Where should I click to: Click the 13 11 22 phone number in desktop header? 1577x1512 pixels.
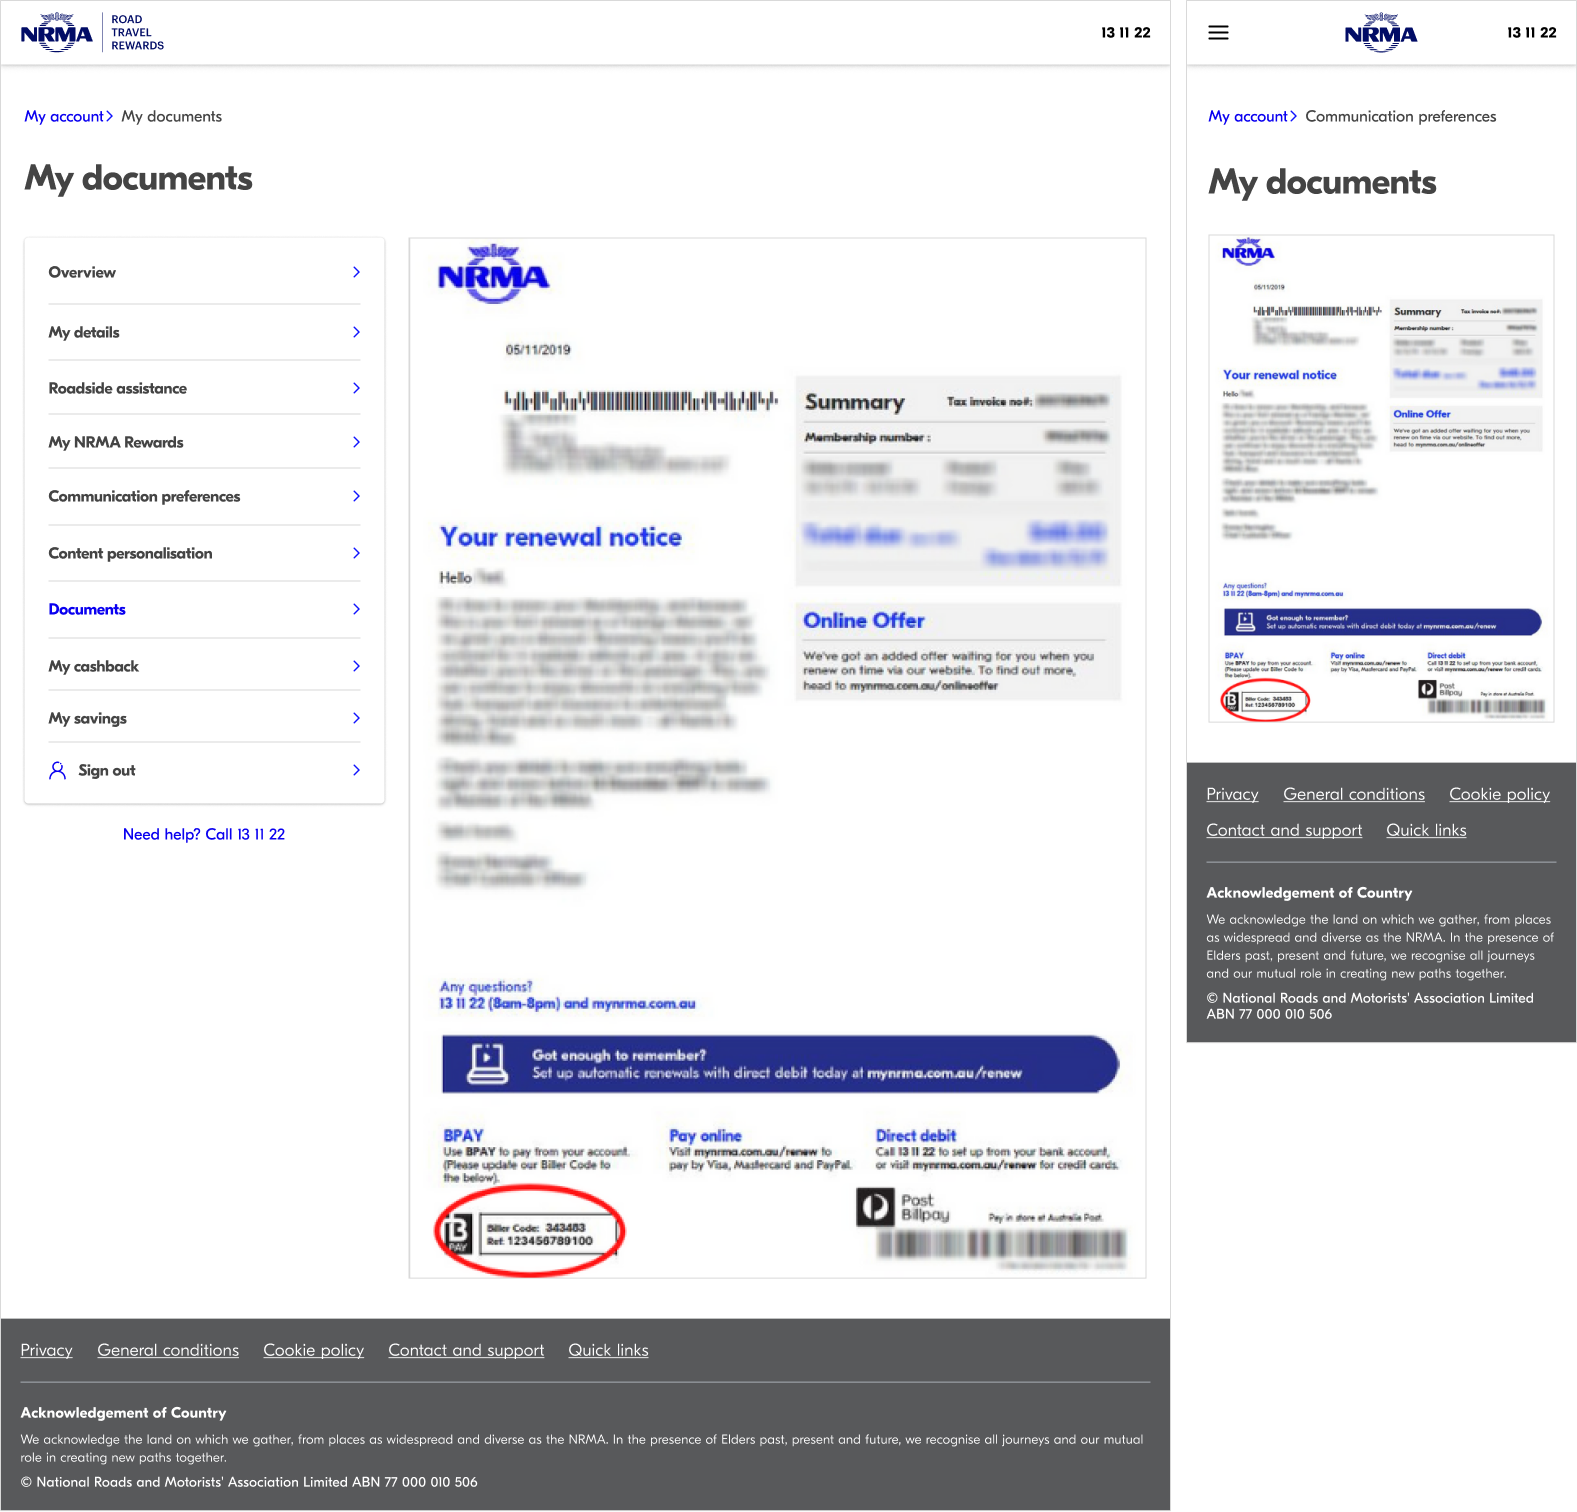(1126, 33)
